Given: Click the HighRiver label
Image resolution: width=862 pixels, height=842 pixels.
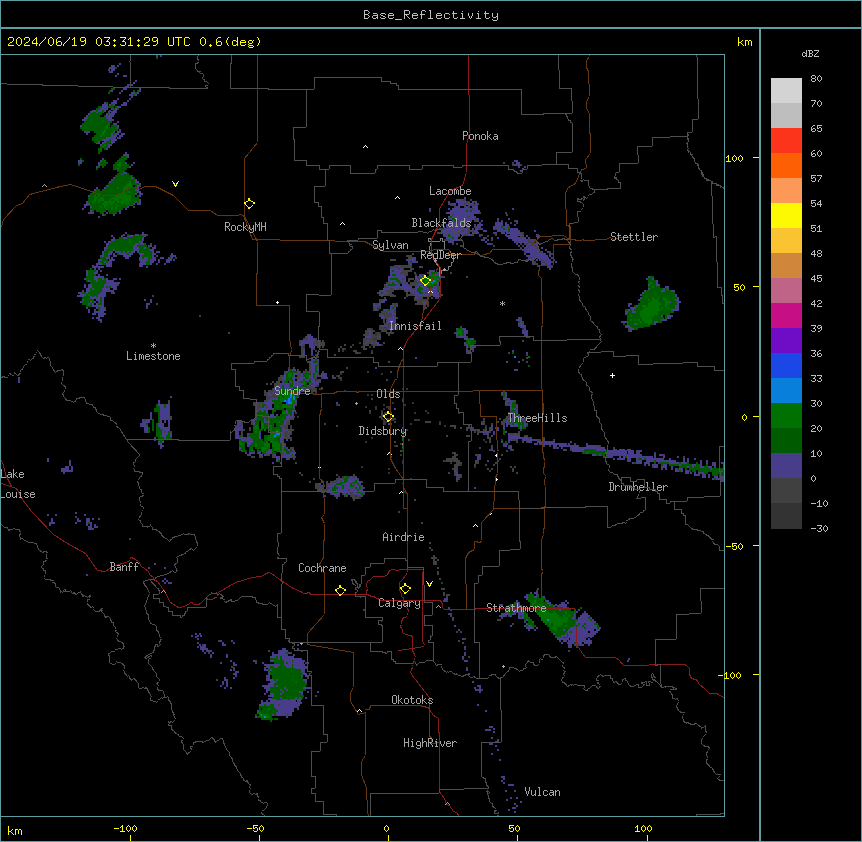Looking at the screenshot, I should pos(430,743).
